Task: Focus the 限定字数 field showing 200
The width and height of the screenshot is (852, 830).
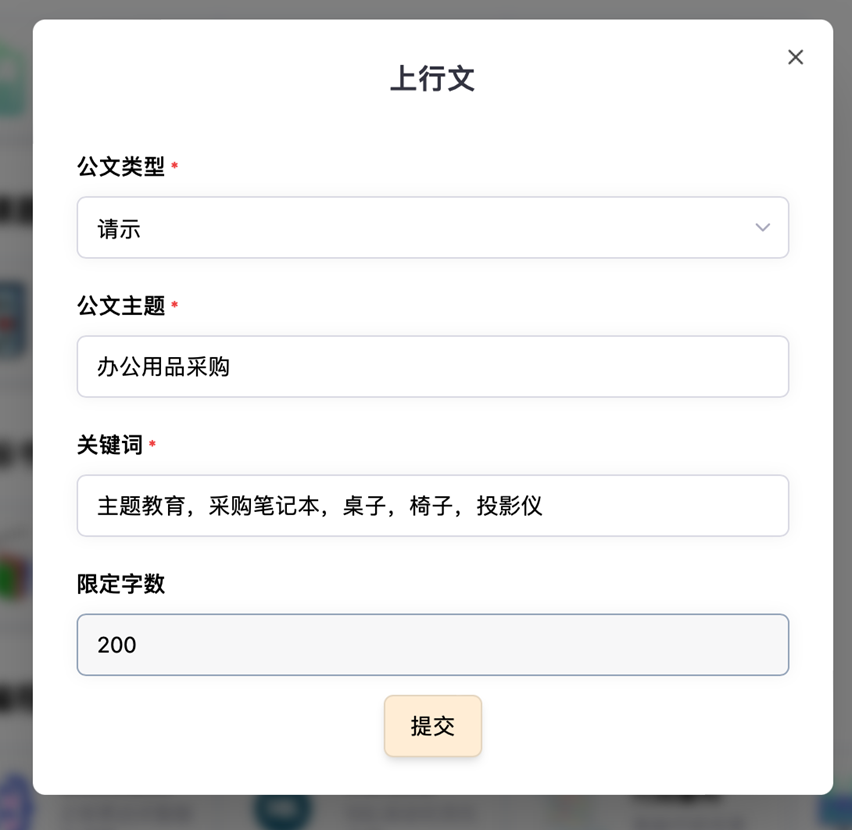Action: (433, 644)
